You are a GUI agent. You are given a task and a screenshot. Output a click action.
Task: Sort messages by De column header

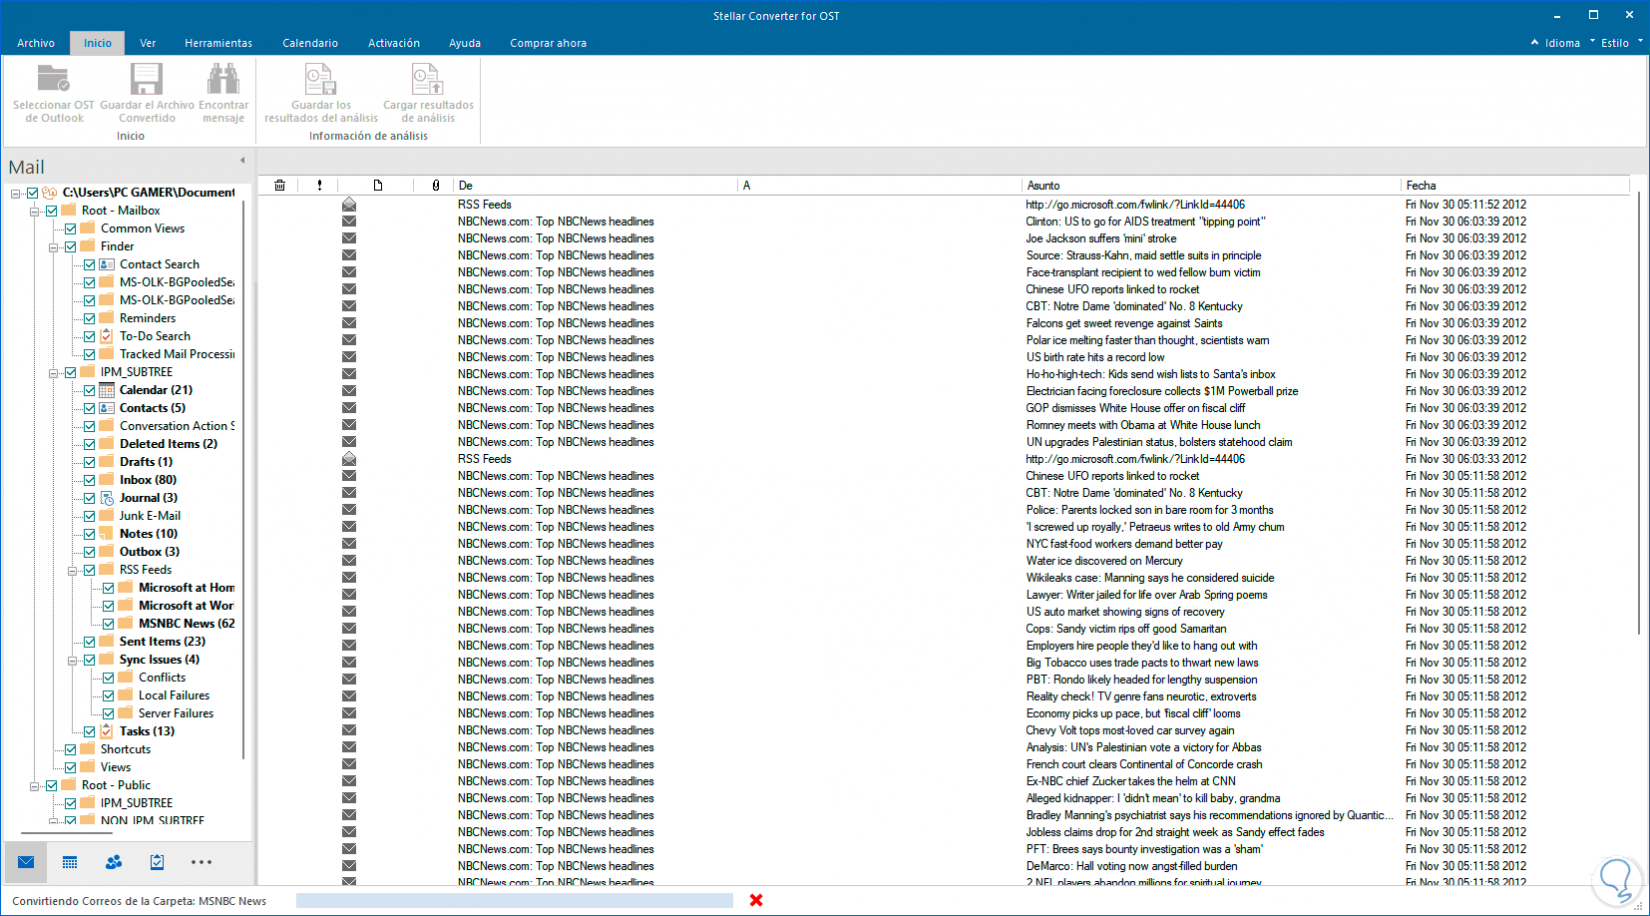tap(596, 185)
